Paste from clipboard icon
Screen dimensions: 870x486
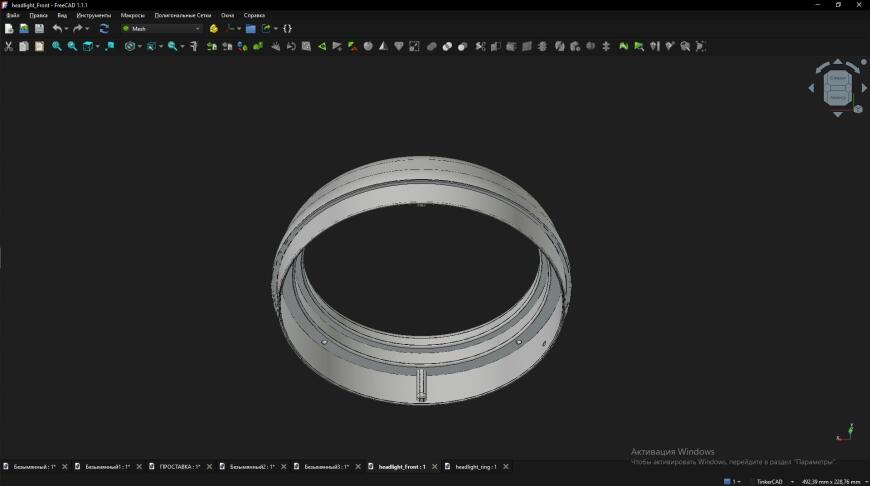(x=39, y=47)
